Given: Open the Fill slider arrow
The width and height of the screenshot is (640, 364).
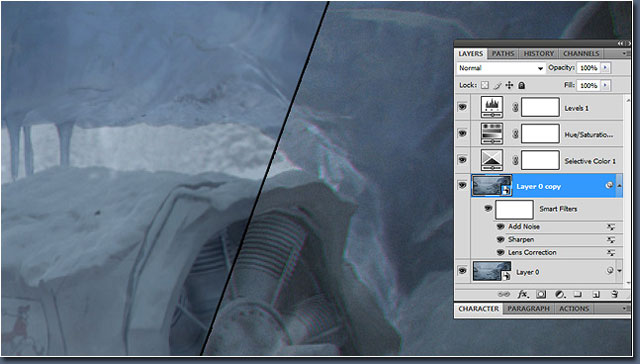Looking at the screenshot, I should click(606, 85).
